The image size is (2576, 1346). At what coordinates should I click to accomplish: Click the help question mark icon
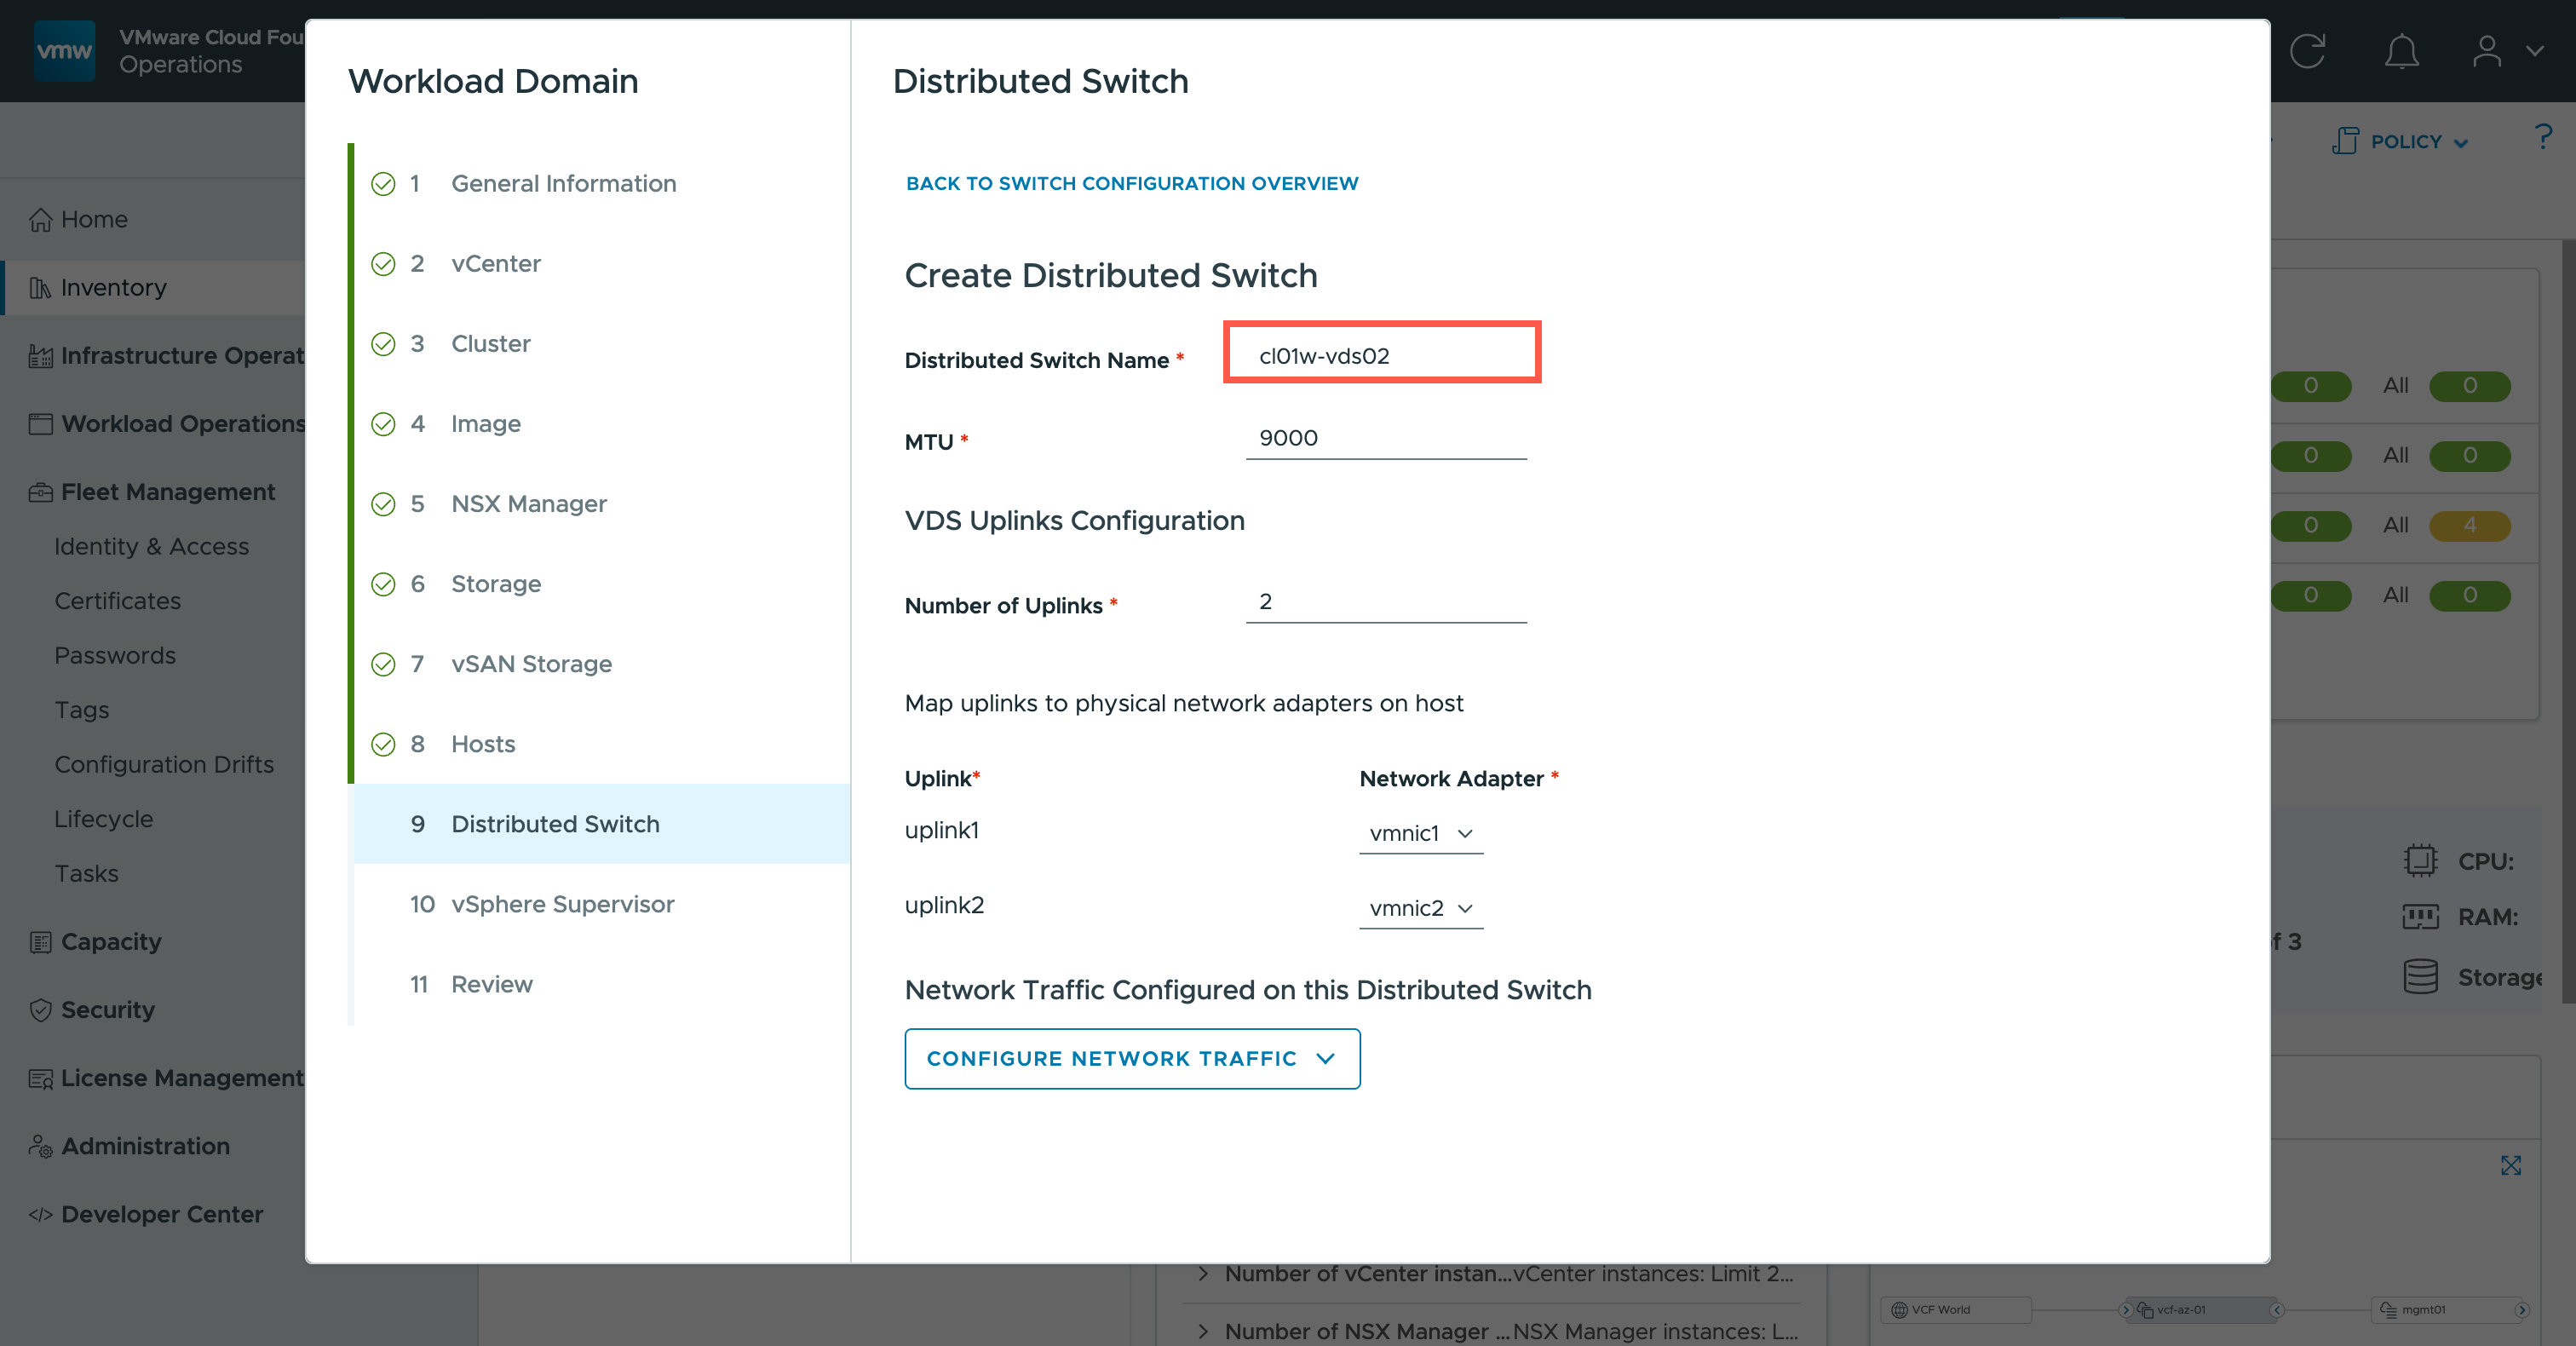[2543, 137]
